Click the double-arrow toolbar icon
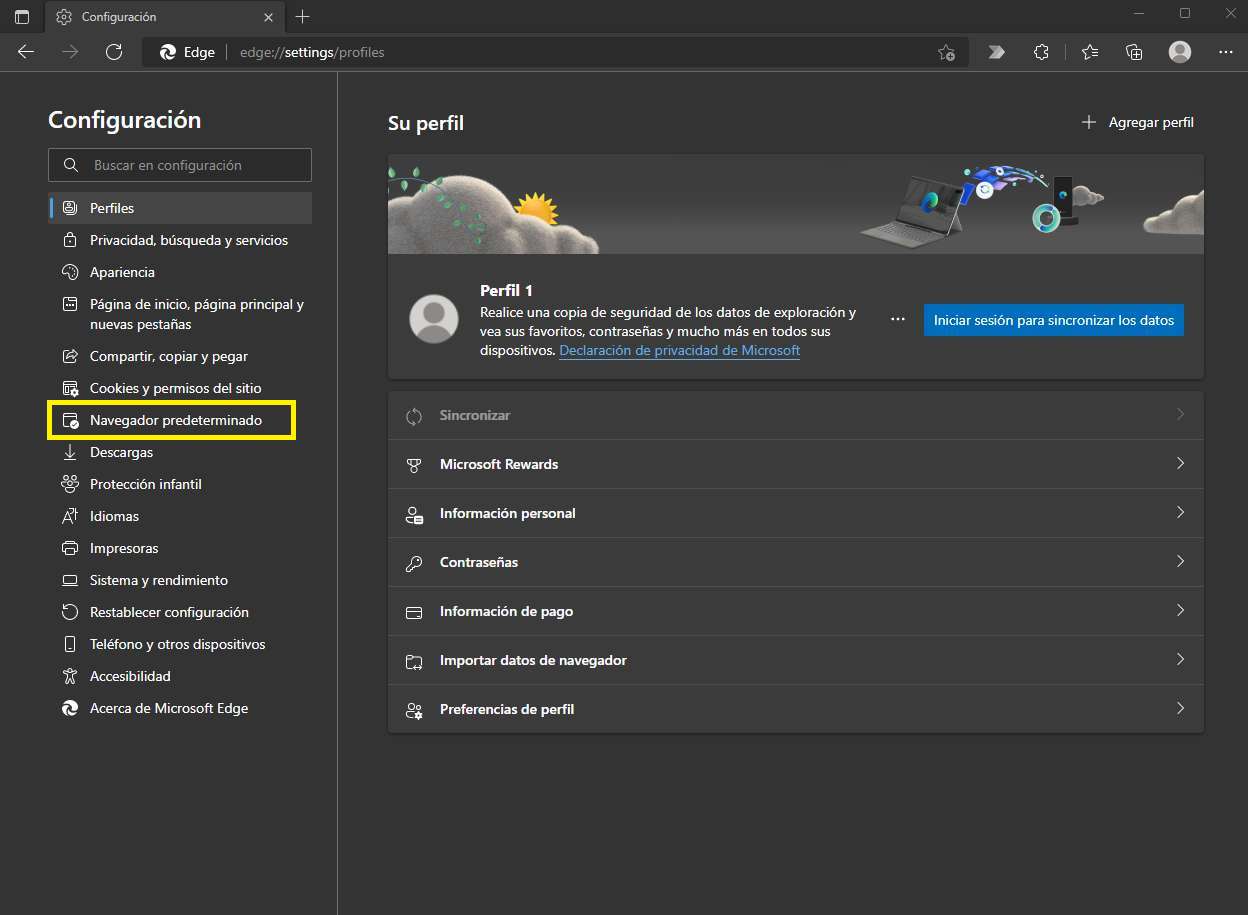1248x915 pixels. pos(996,52)
